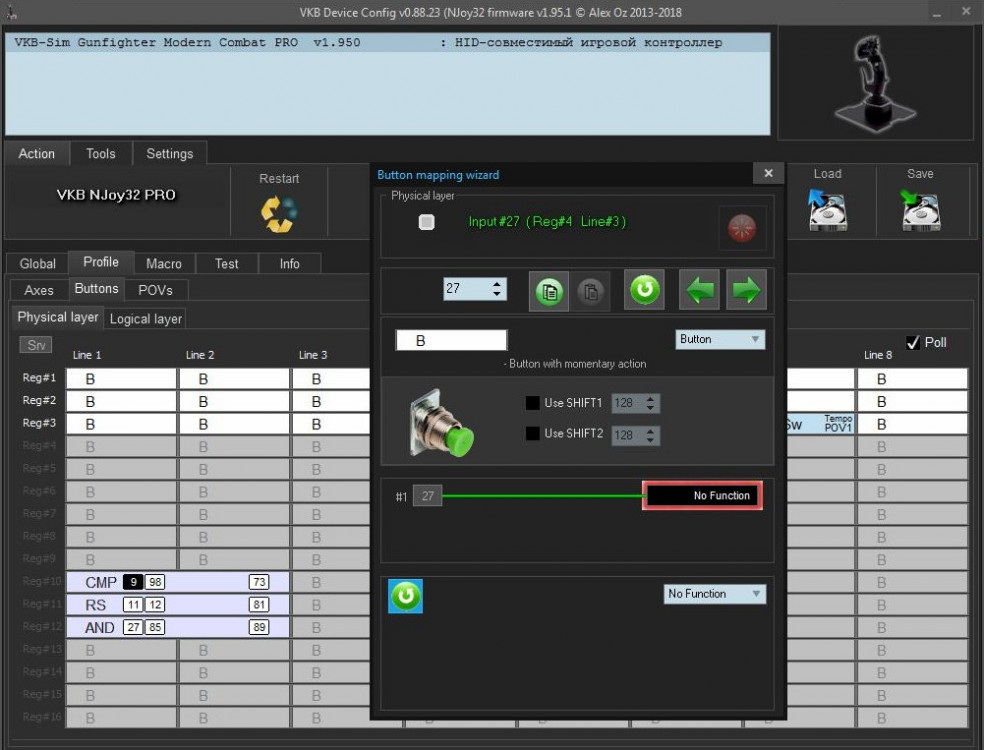Click the green copy button icon
This screenshot has width=984, height=750.
549,291
